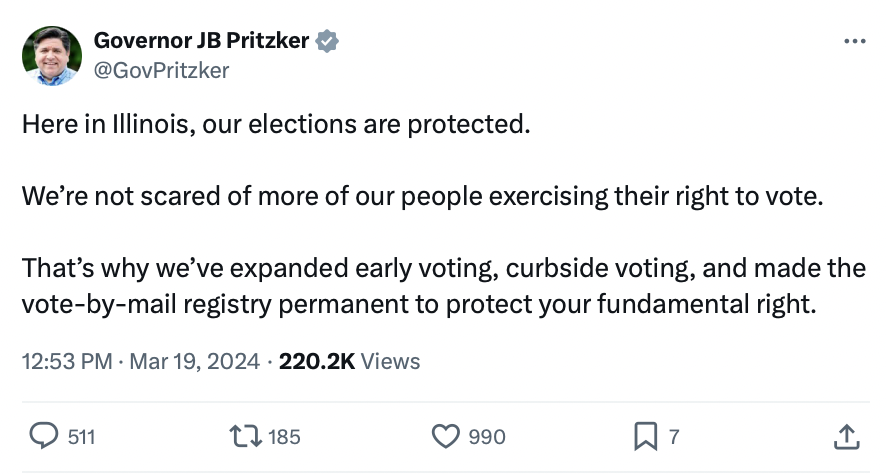886x474 pixels.
Task: Open the @GovPritzker handle link
Action: pyautogui.click(x=161, y=69)
